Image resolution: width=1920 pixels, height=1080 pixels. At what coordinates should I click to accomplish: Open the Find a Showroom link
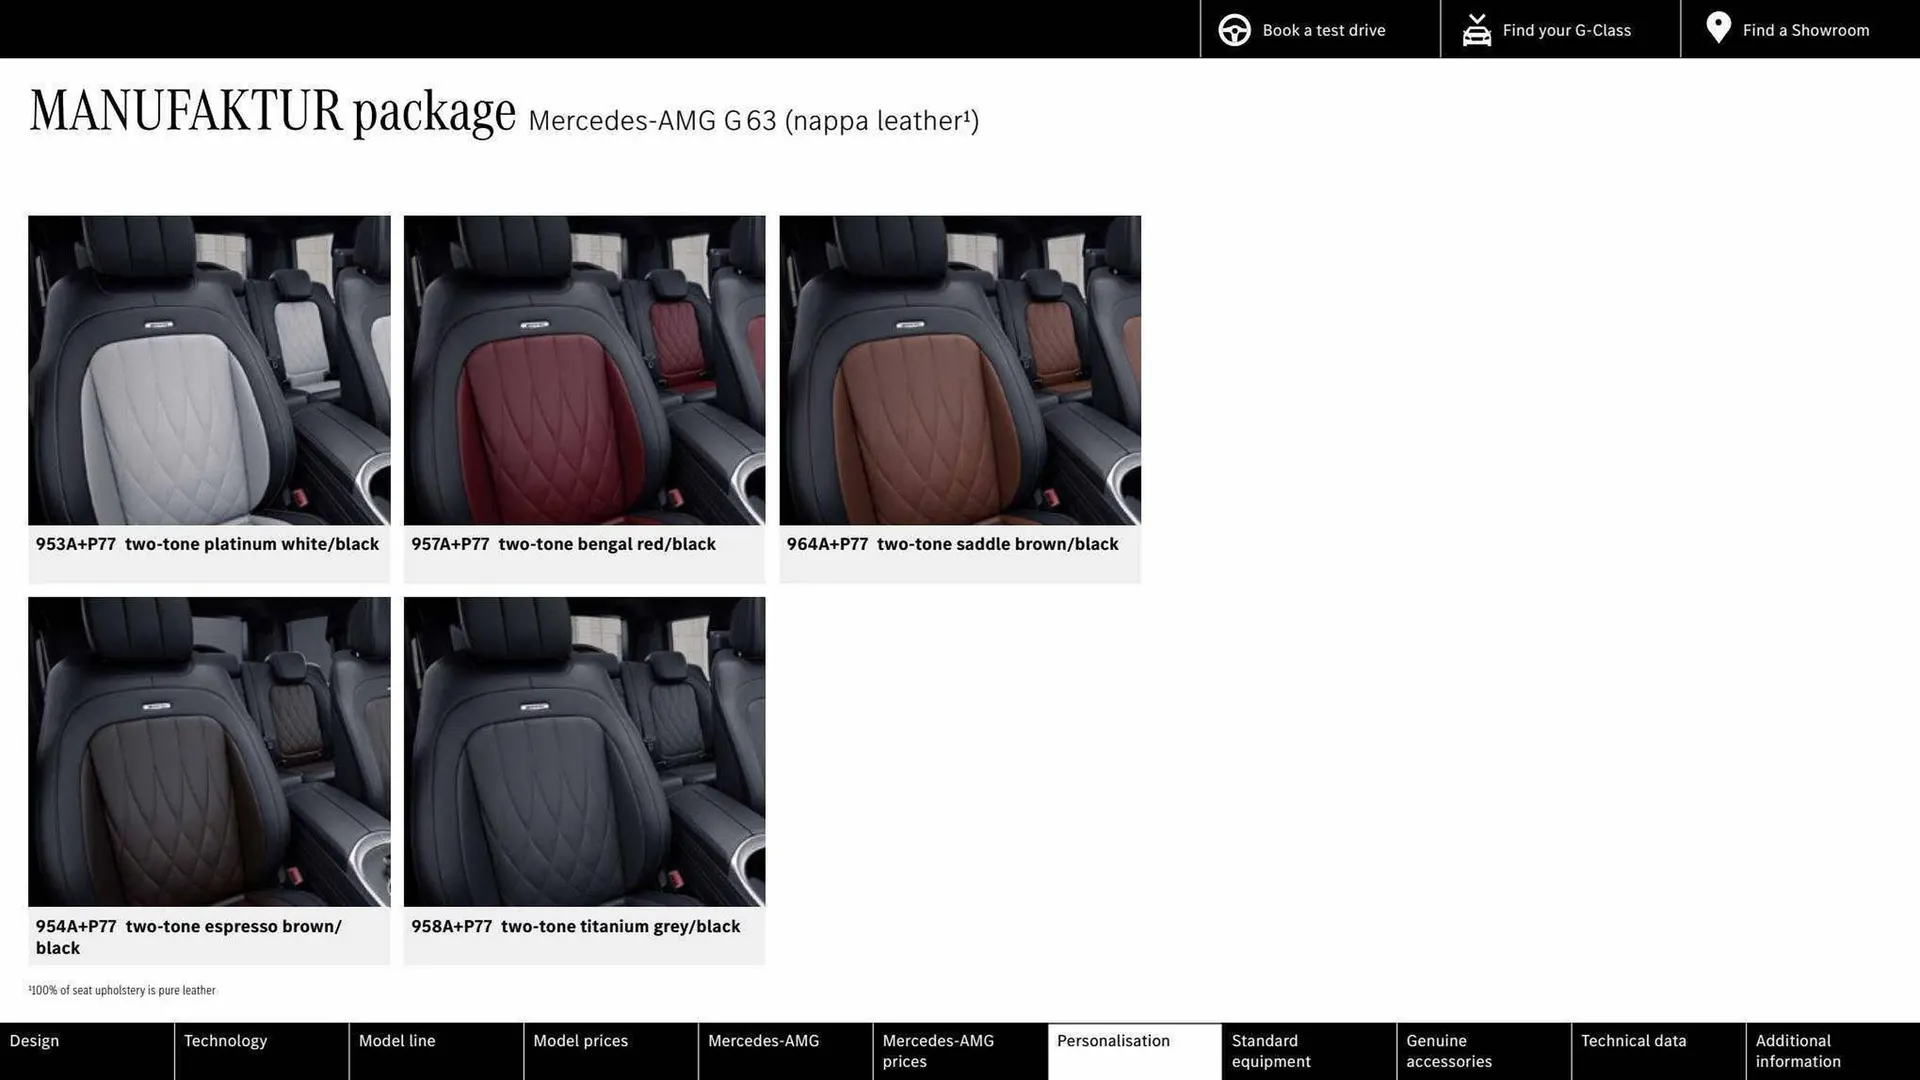click(1805, 30)
